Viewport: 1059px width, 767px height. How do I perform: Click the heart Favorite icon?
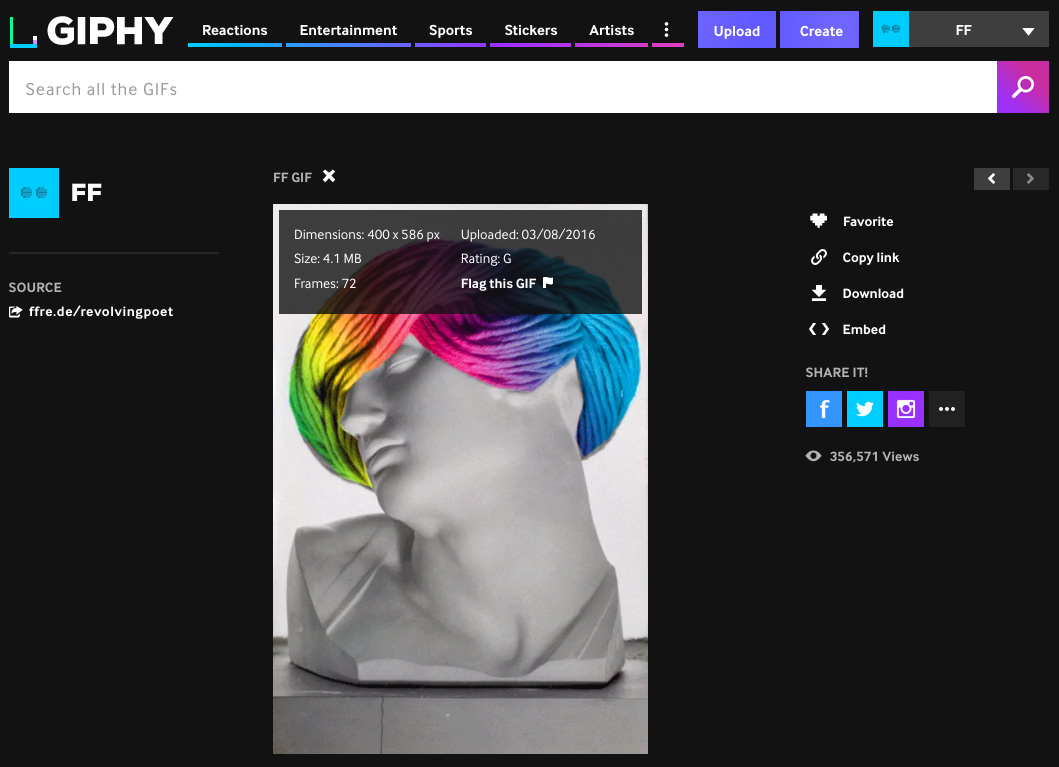819,220
